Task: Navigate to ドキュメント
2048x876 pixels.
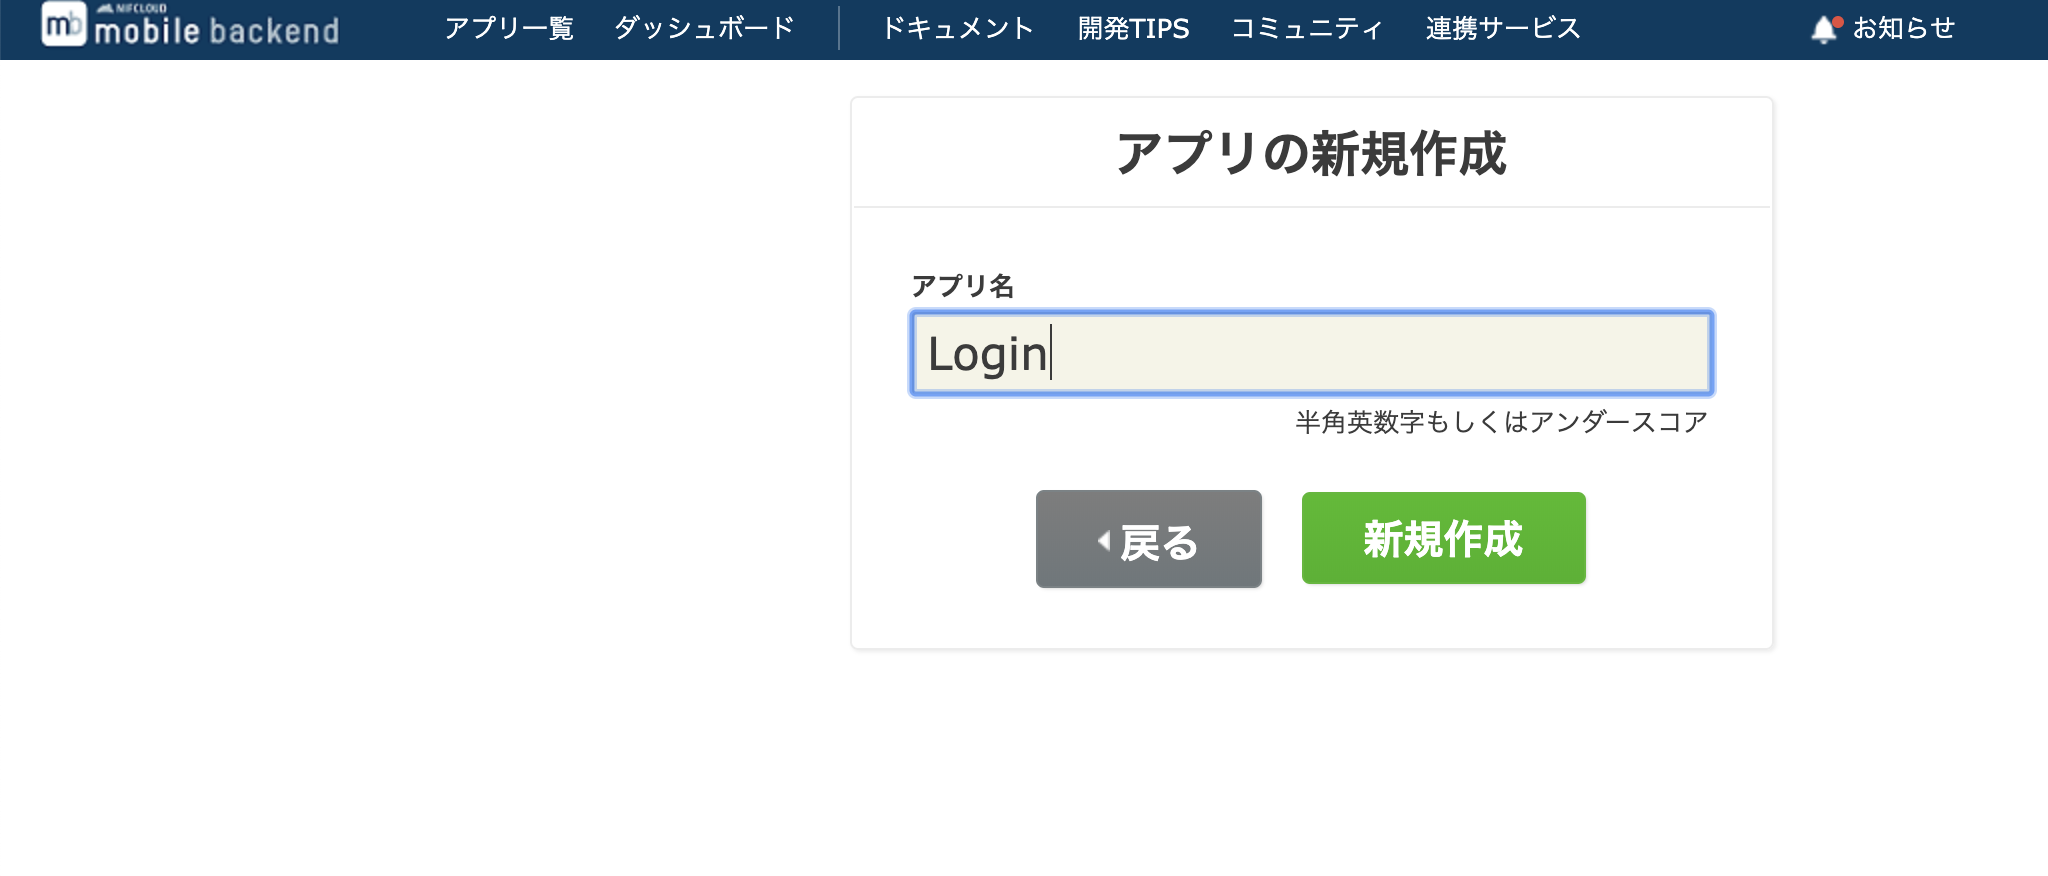Action: [959, 28]
